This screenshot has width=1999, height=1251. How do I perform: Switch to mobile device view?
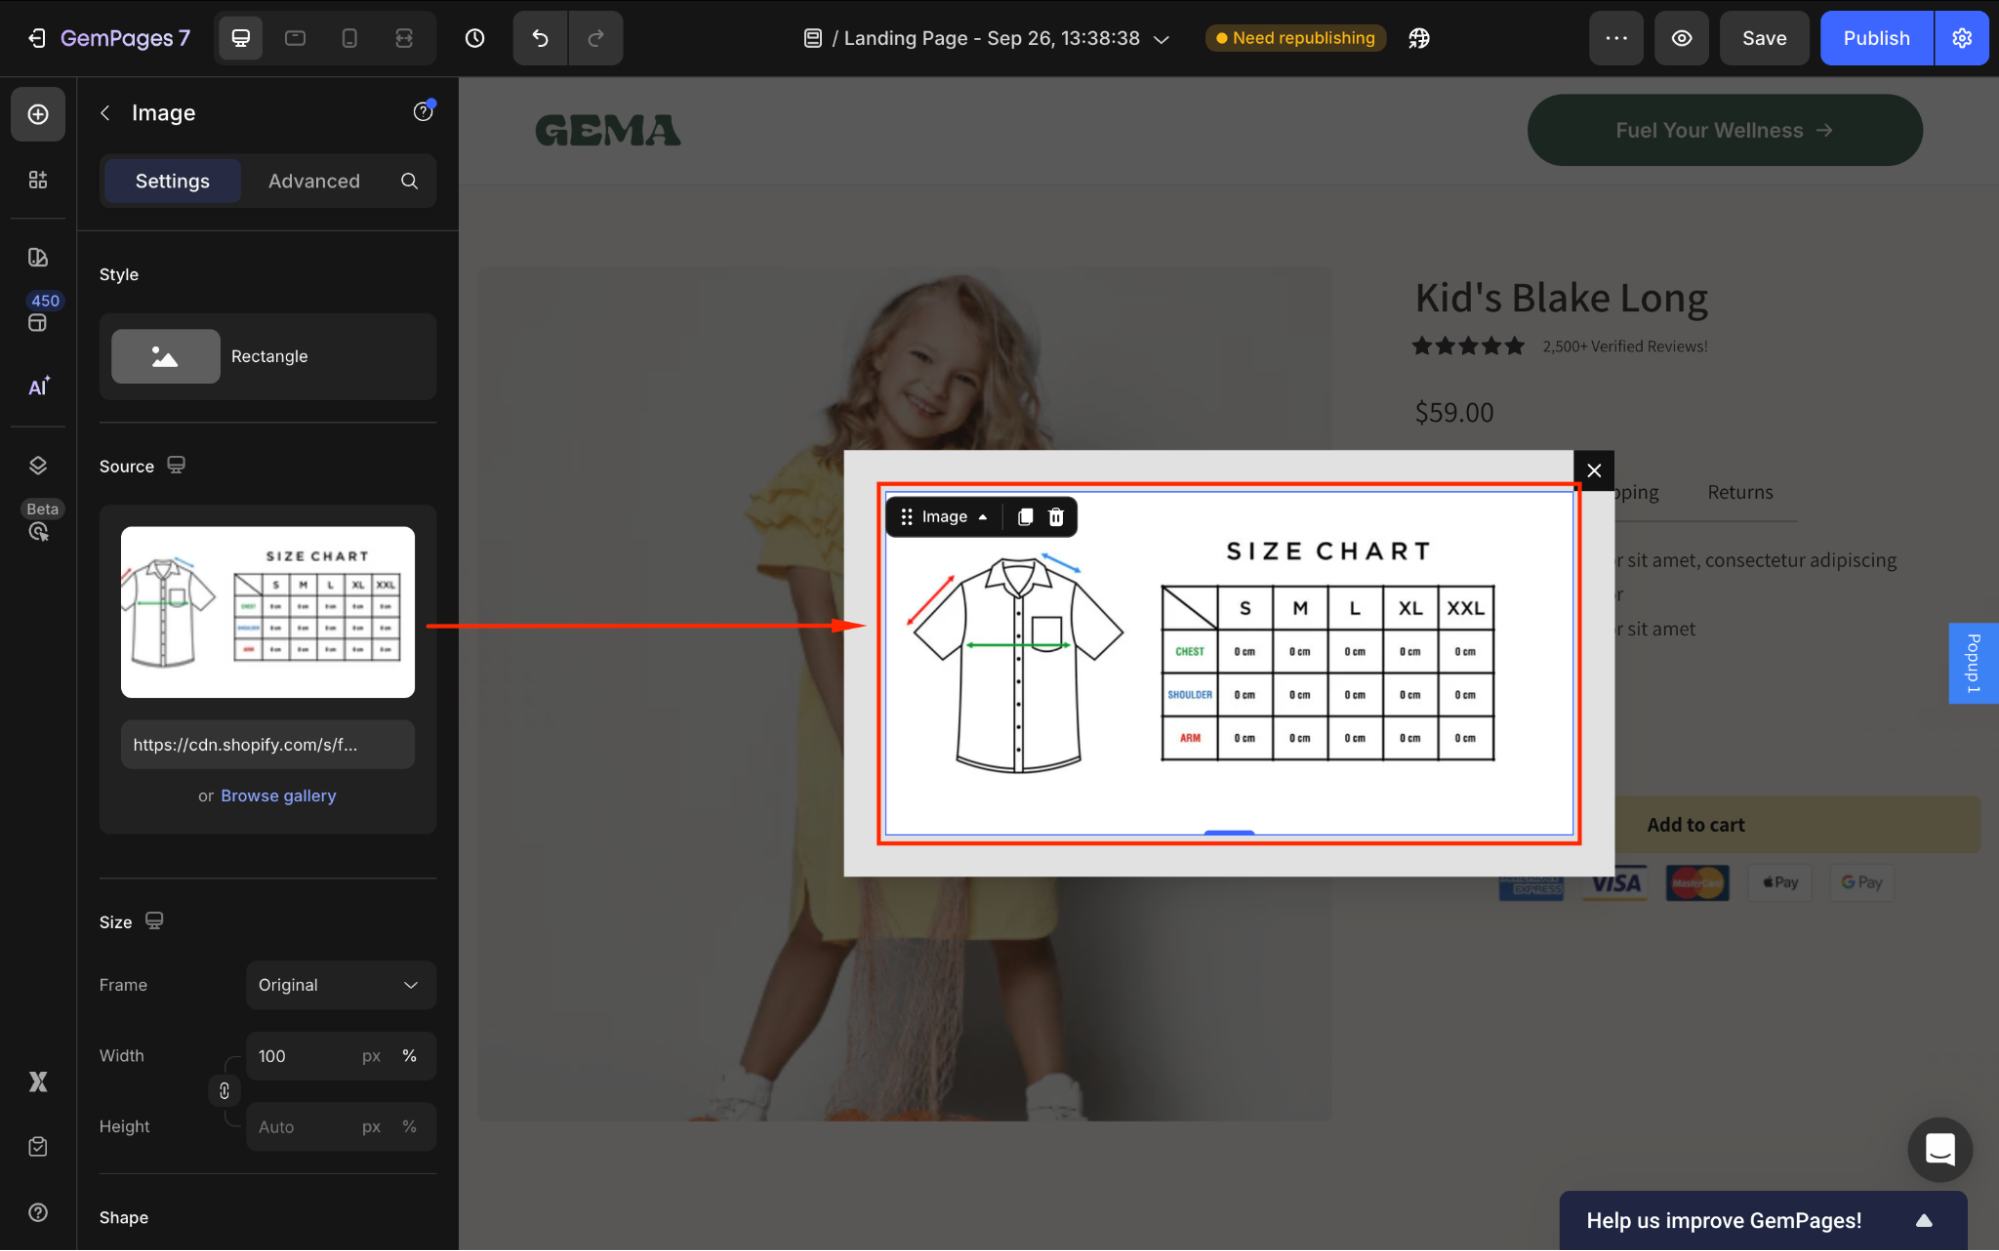[349, 38]
